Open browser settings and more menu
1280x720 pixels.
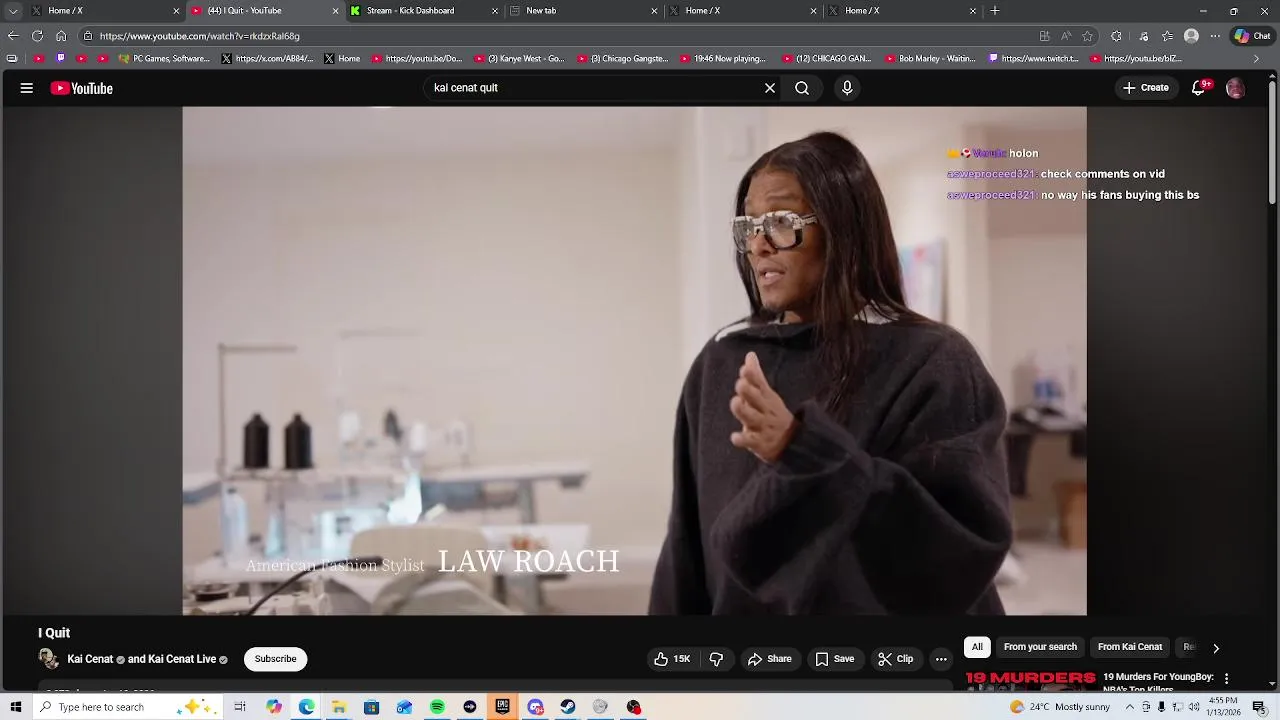[1215, 36]
